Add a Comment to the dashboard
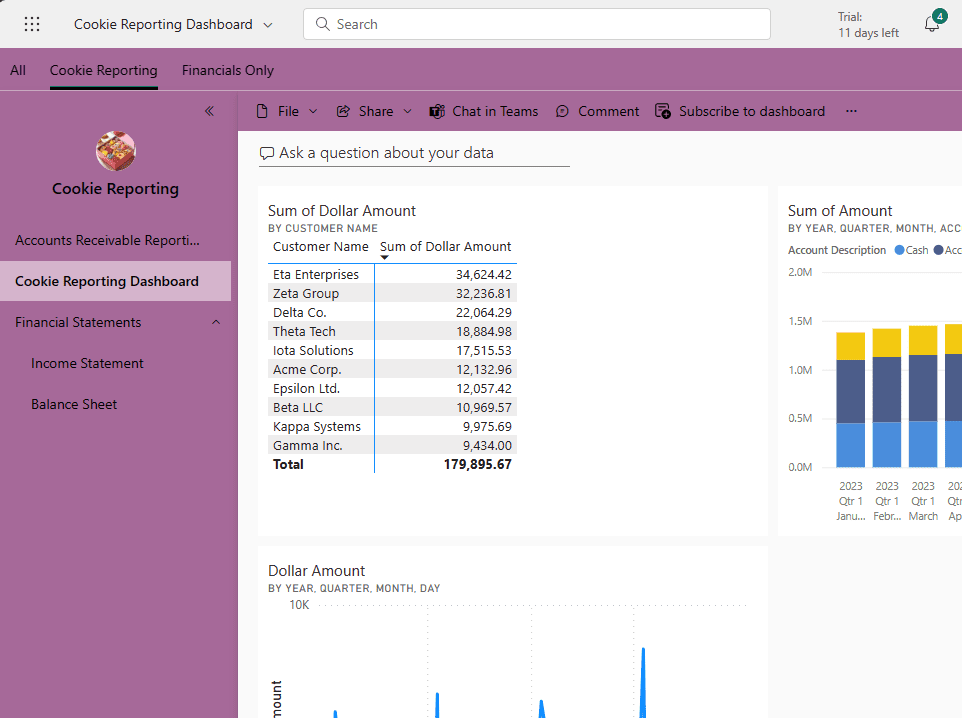 (598, 111)
